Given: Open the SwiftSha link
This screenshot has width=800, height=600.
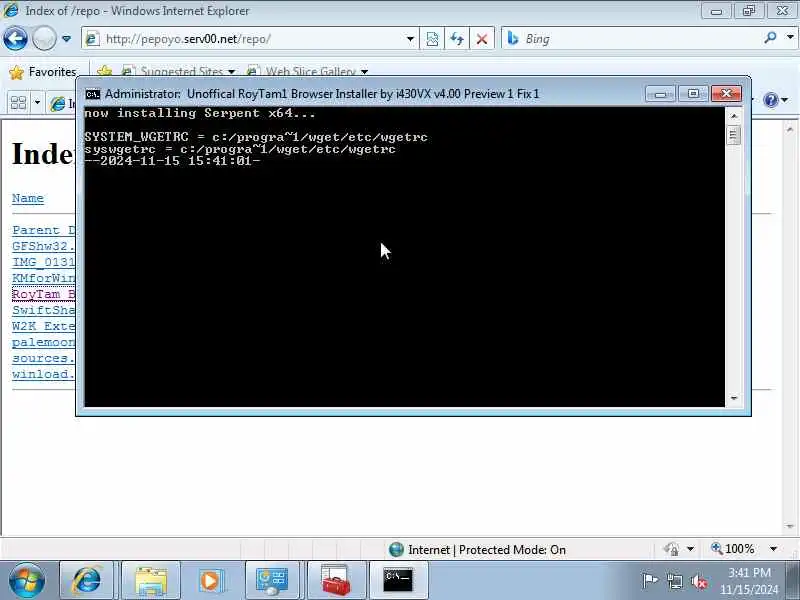Looking at the screenshot, I should coord(43,310).
